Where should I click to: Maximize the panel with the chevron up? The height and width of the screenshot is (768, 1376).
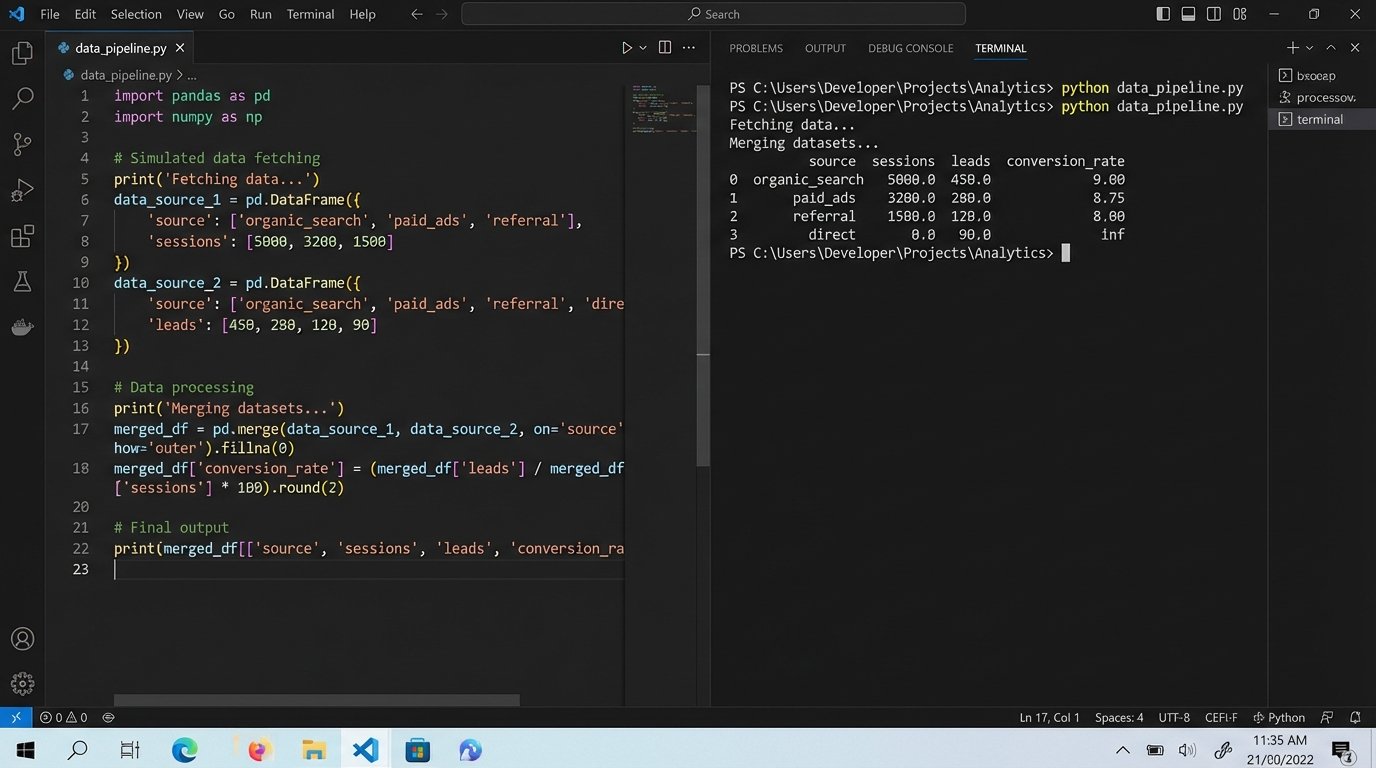1331,48
